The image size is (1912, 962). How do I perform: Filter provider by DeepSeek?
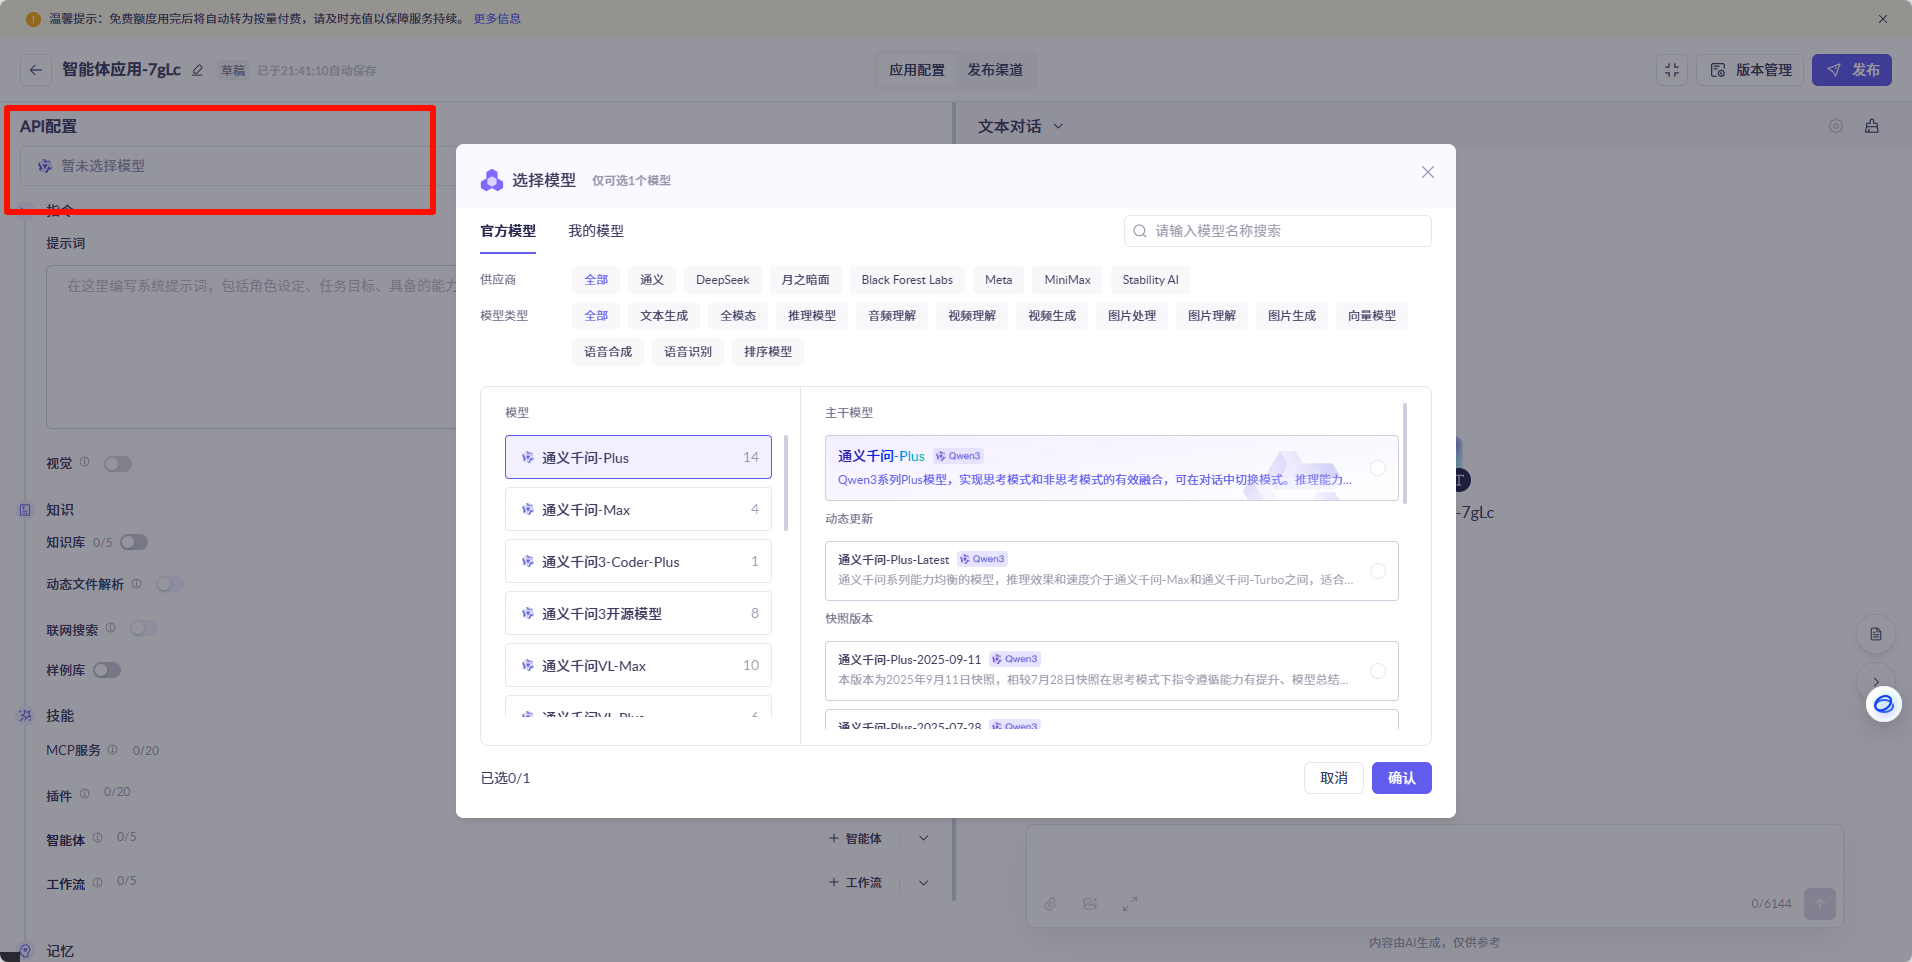pos(723,280)
